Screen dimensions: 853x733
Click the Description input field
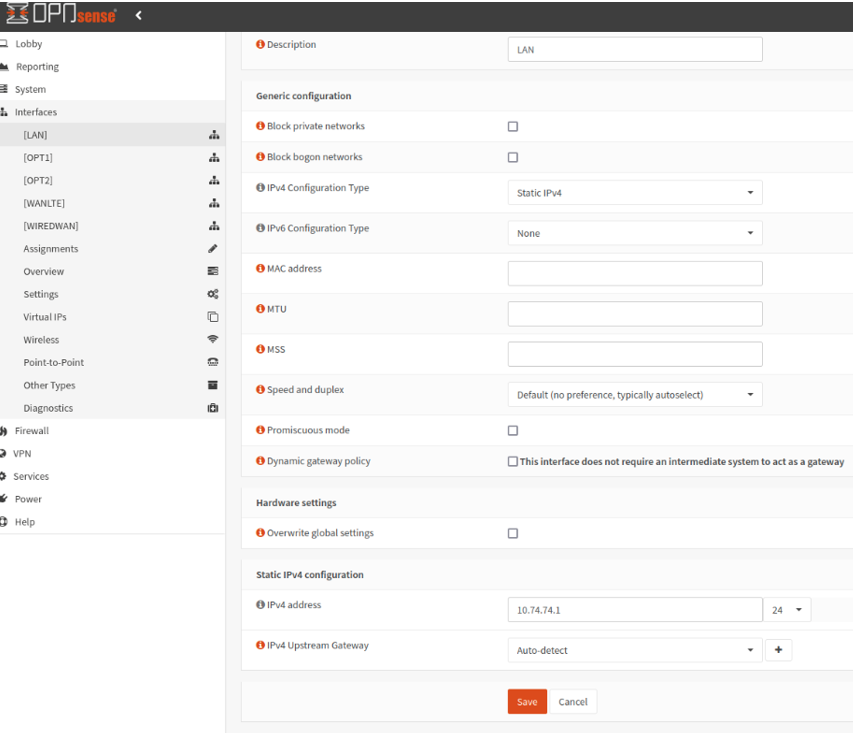[x=635, y=50]
